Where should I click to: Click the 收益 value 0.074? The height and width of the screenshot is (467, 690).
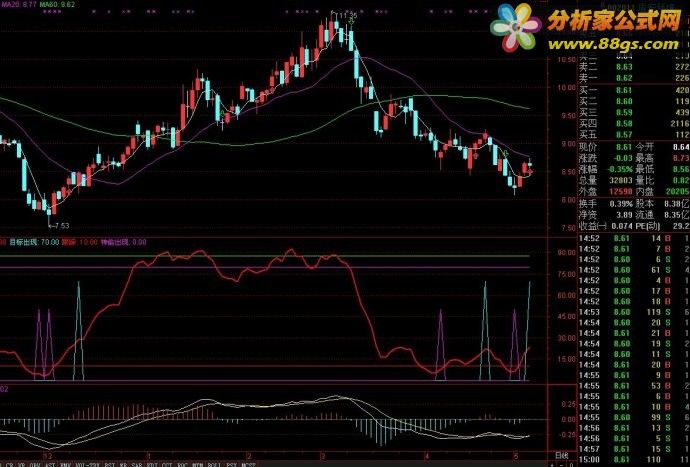click(621, 226)
